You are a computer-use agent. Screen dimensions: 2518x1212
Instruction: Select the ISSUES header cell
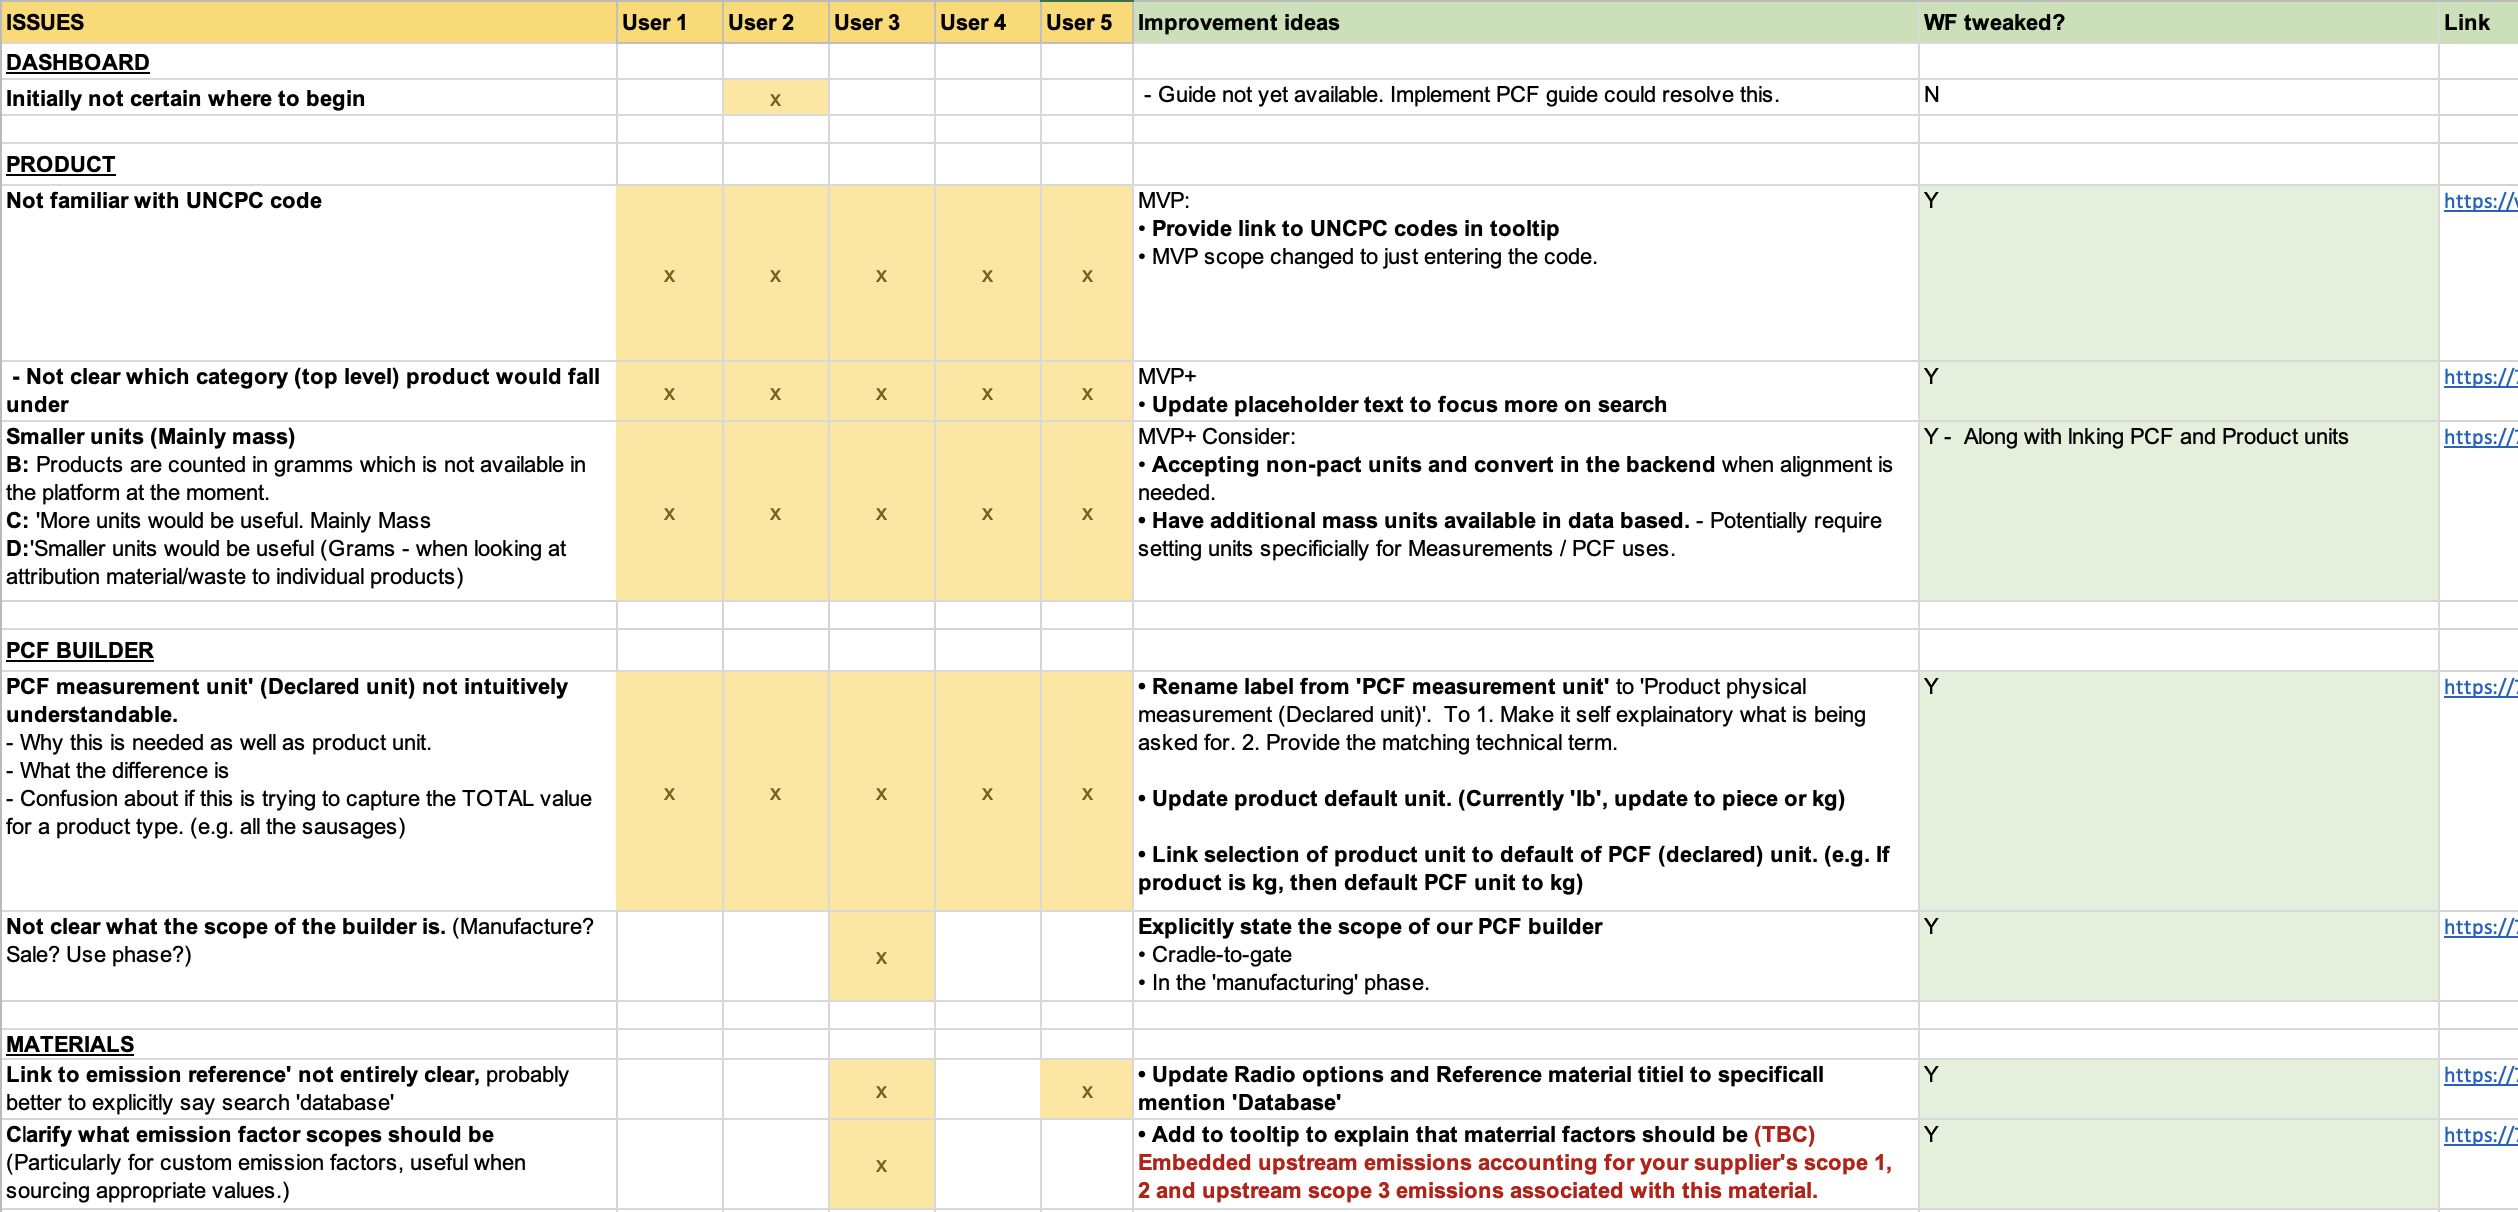pyautogui.click(x=308, y=22)
